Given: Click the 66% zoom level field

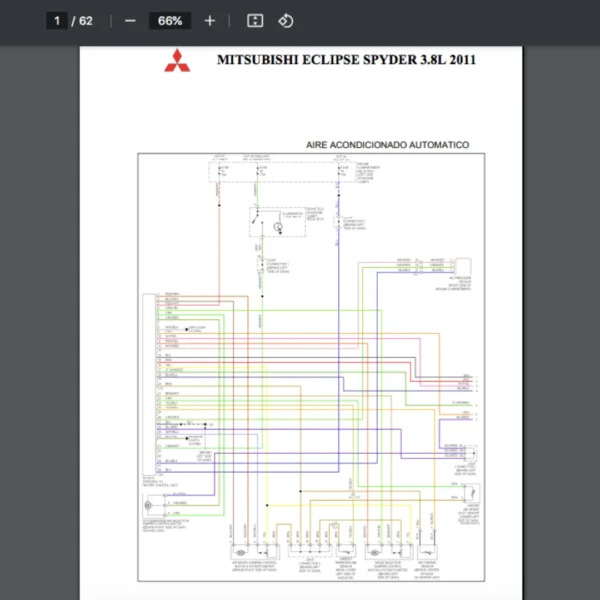Looking at the screenshot, I should coord(170,21).
